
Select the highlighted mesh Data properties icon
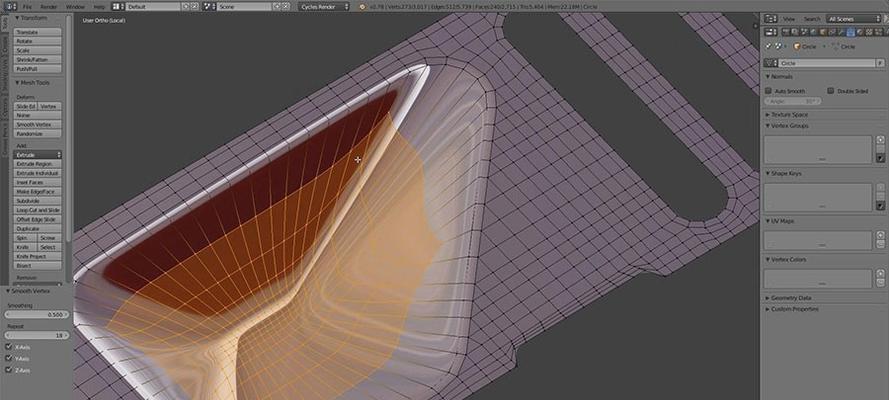[x=850, y=32]
